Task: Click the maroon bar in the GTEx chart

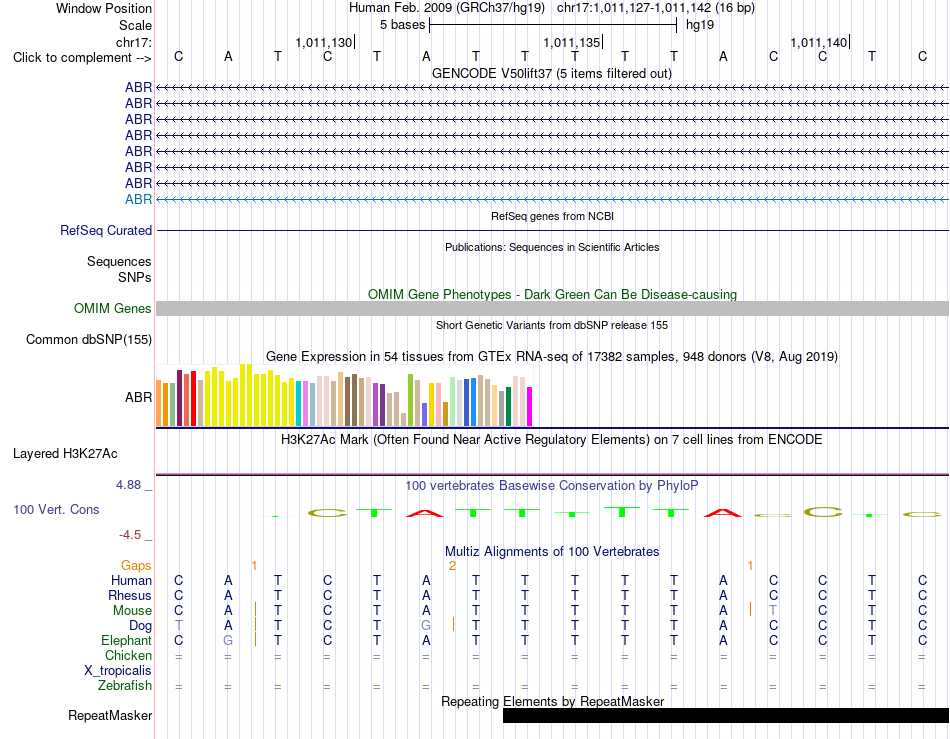Action: point(179,398)
